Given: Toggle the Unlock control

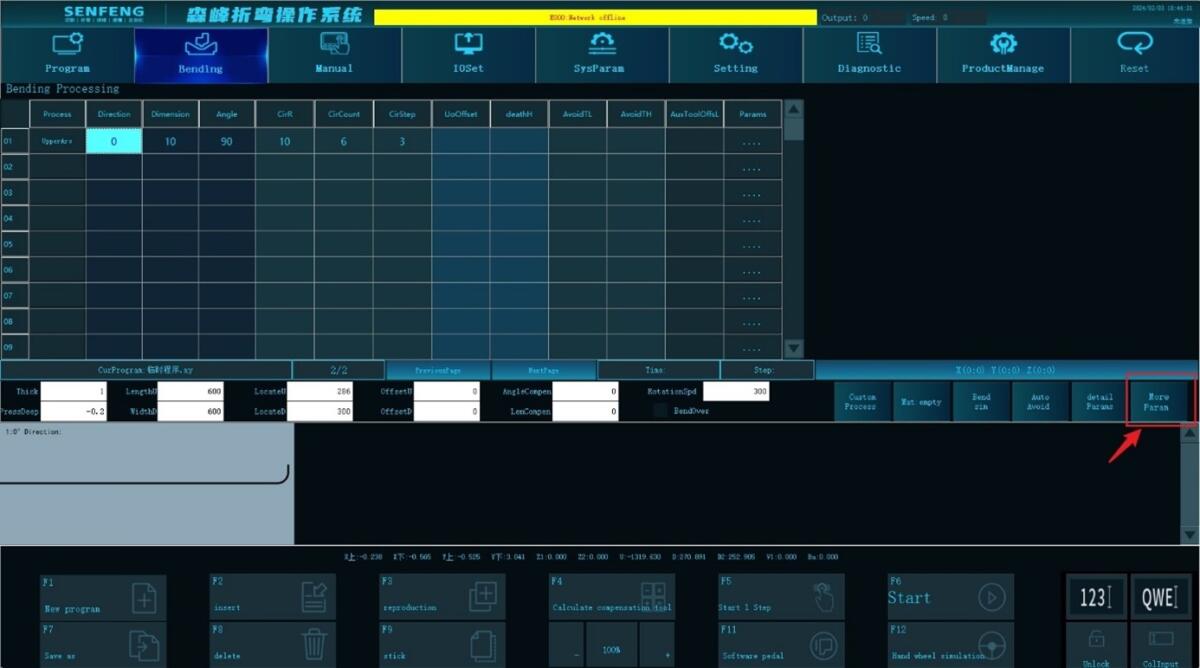Looking at the screenshot, I should click(1095, 645).
